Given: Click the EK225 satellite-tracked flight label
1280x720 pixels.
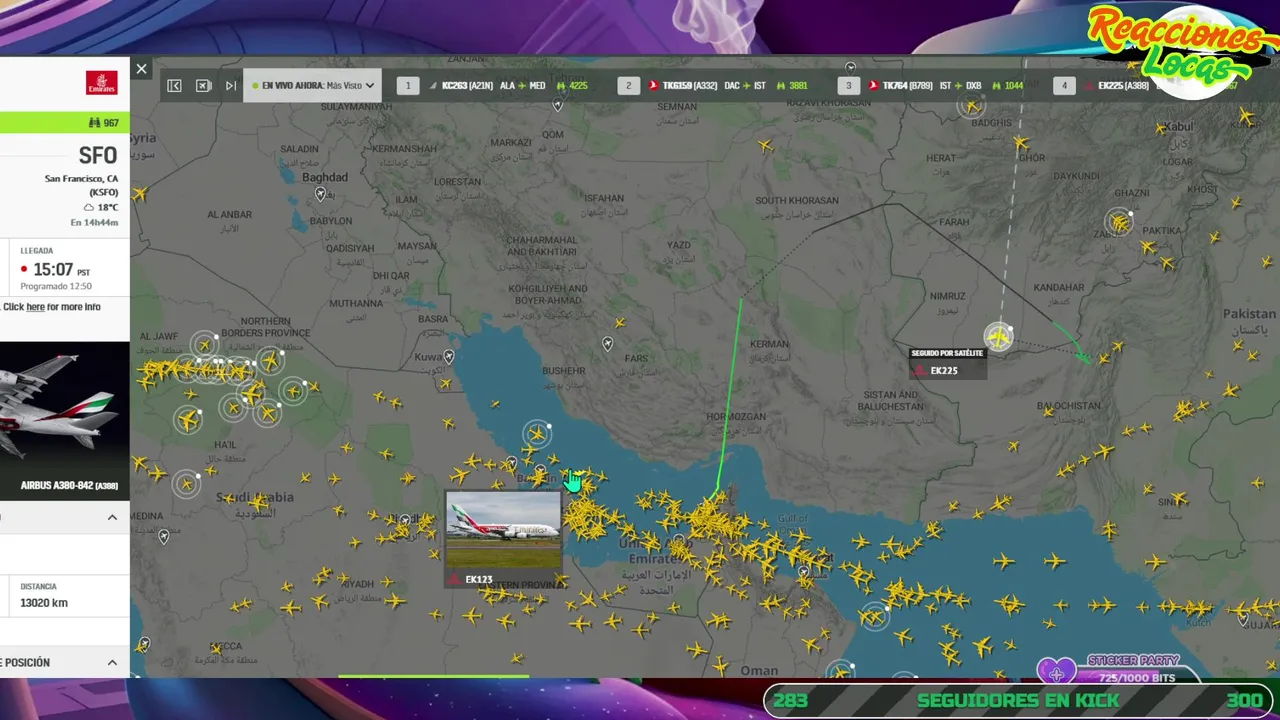Looking at the screenshot, I should click(947, 364).
